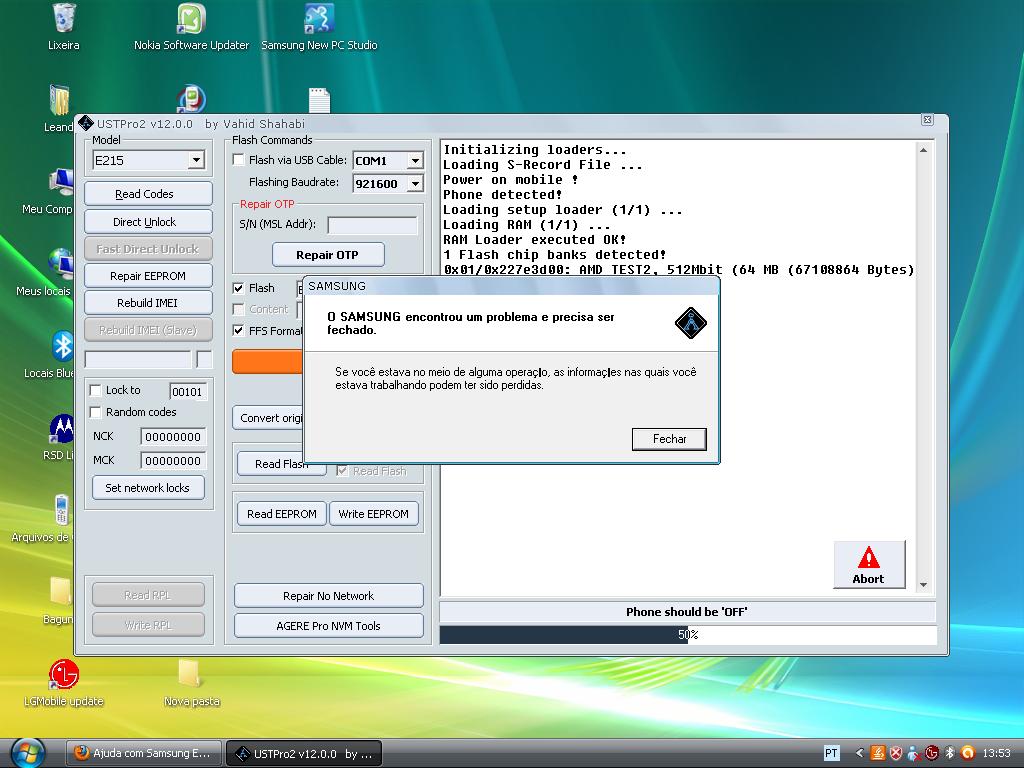The height and width of the screenshot is (768, 1024).
Task: Uncheck the Flash checkbox
Action: 238,287
